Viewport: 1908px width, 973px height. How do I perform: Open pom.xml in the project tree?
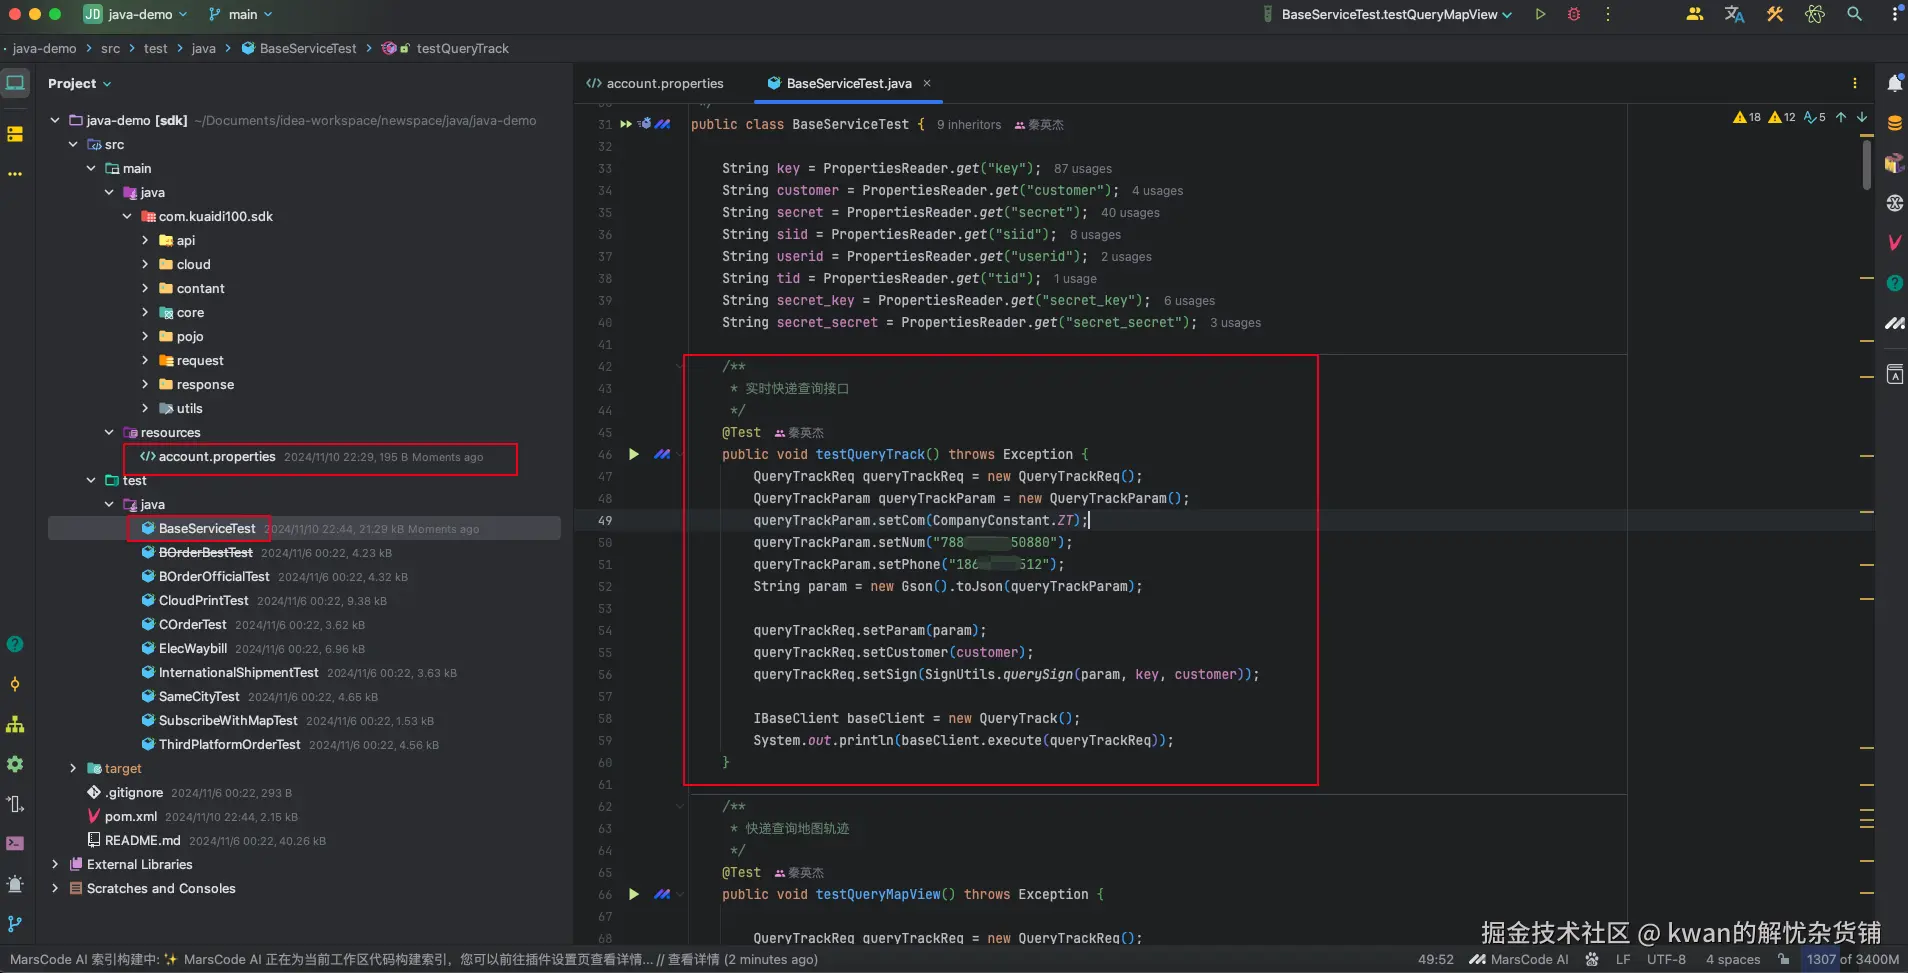point(131,816)
